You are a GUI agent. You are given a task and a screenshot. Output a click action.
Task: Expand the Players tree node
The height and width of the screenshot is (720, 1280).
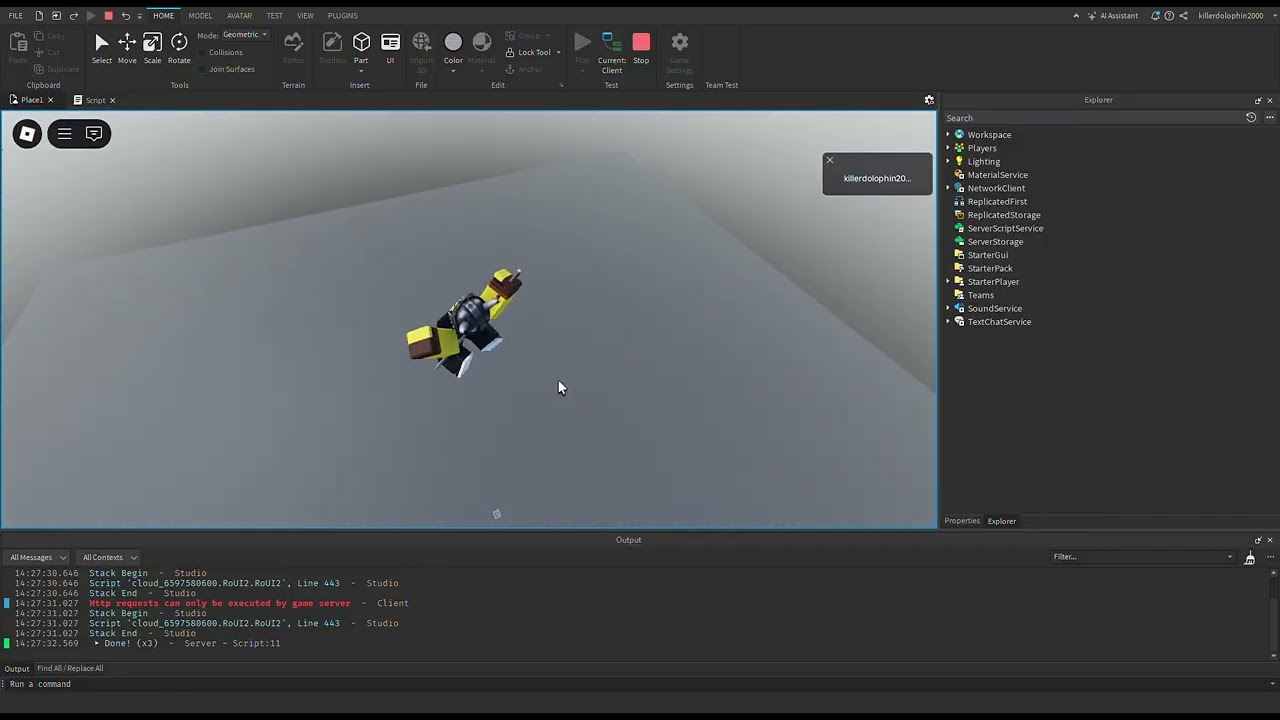[948, 148]
